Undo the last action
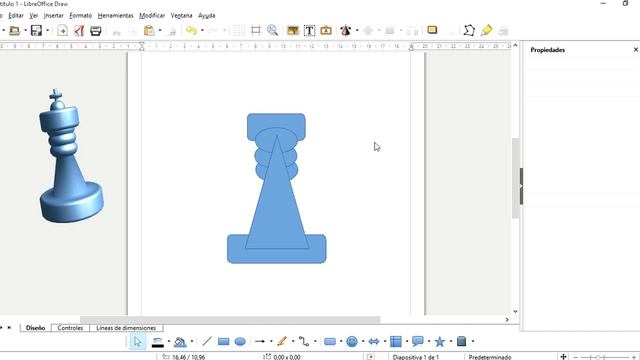The width and height of the screenshot is (640, 360). [x=191, y=31]
